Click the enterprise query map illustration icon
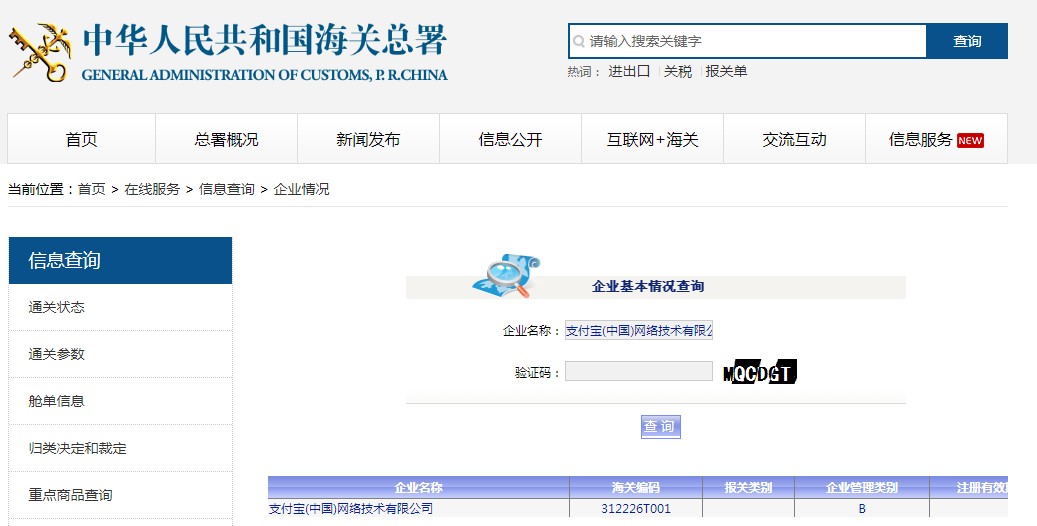 tap(506, 277)
